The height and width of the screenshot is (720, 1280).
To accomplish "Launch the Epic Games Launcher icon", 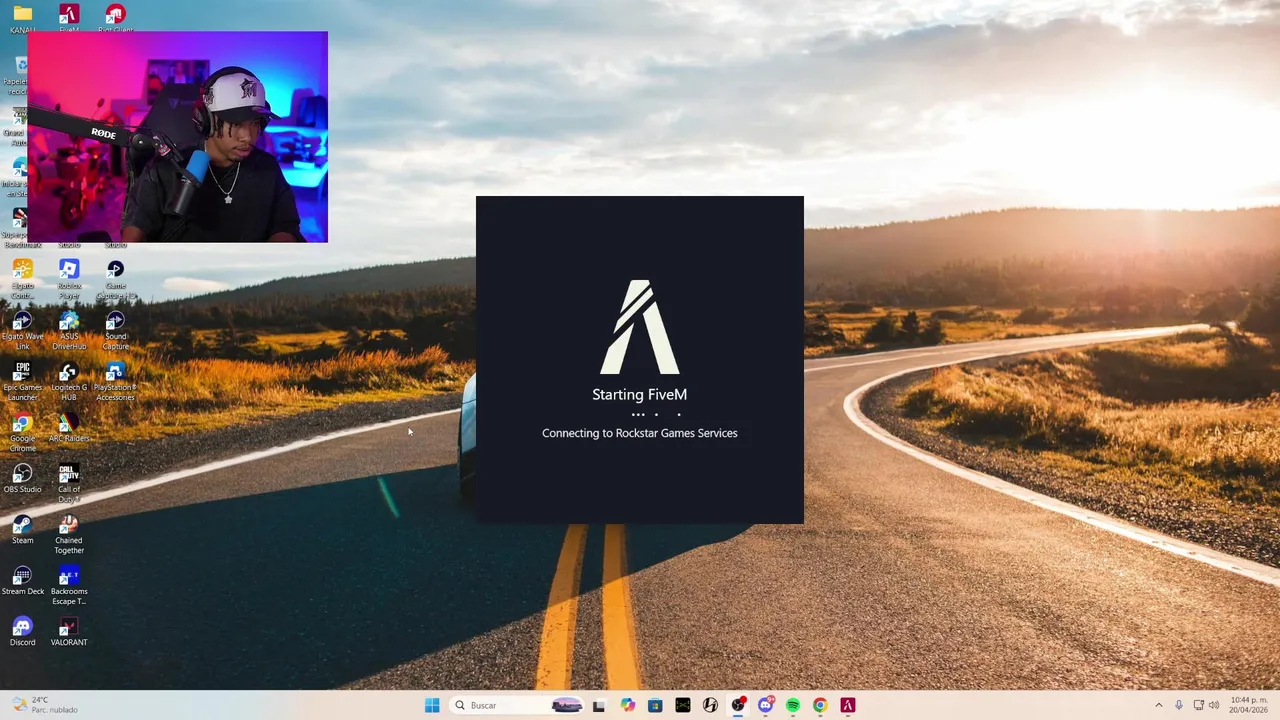I will 22,381.
